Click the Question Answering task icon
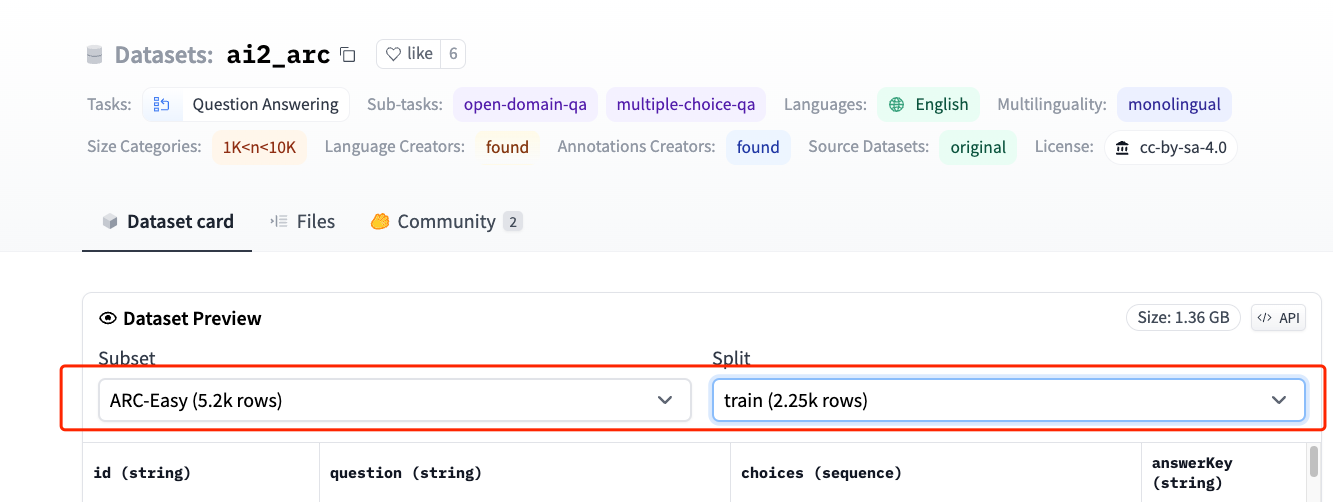Screen dimensions: 1333x502 pos(162,104)
